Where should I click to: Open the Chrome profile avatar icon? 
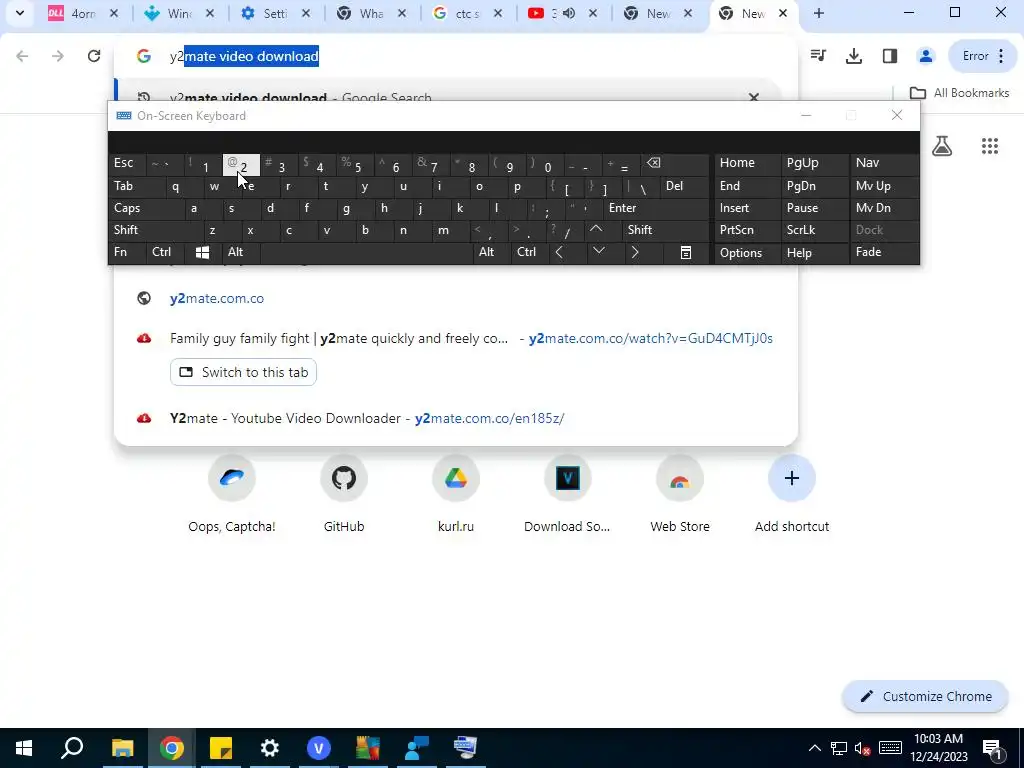[x=925, y=56]
